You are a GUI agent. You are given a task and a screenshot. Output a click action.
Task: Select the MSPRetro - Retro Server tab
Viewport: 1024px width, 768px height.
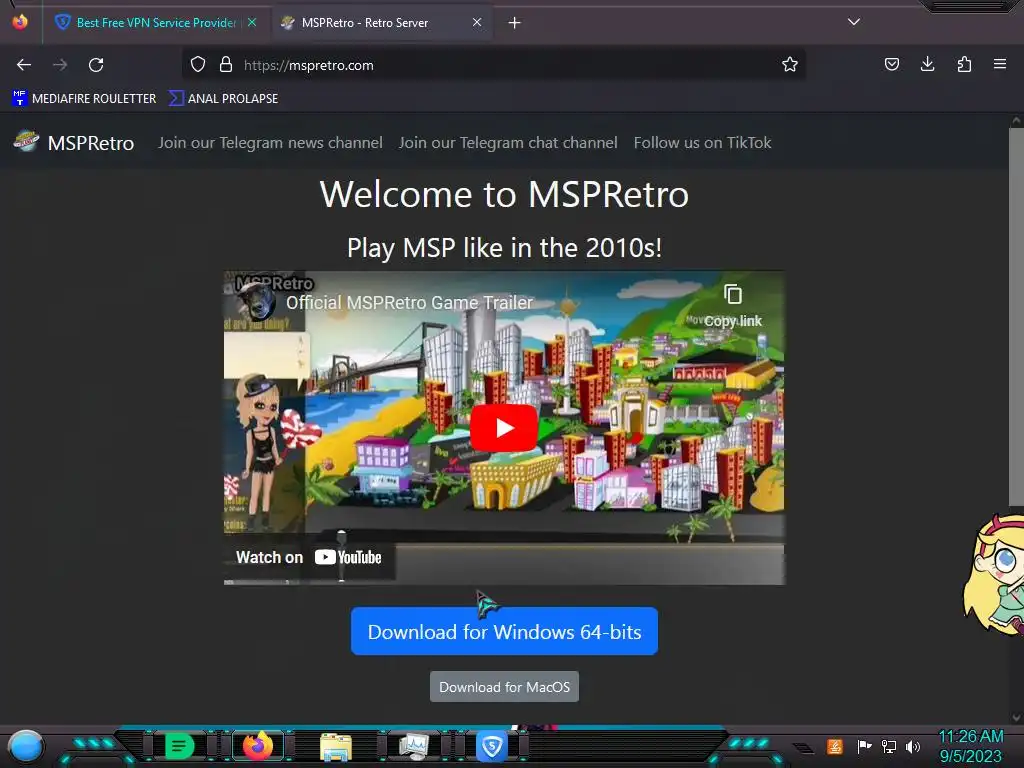point(382,23)
